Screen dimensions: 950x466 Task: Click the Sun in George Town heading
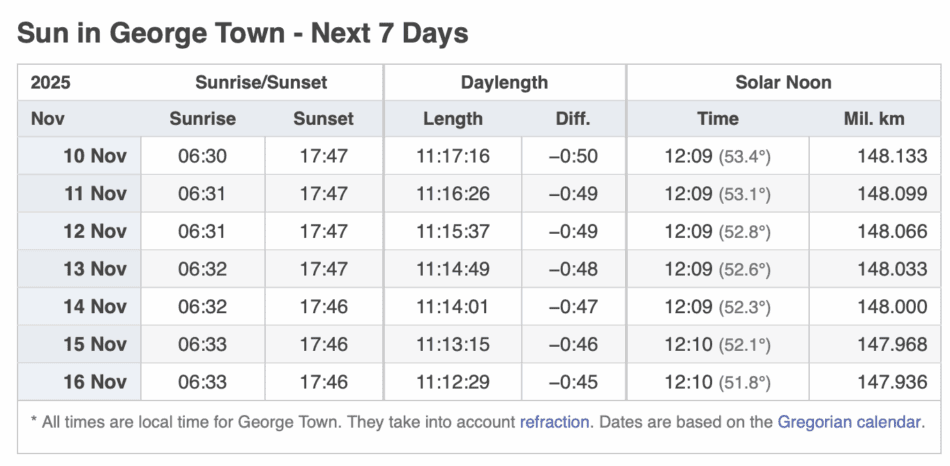click(243, 33)
